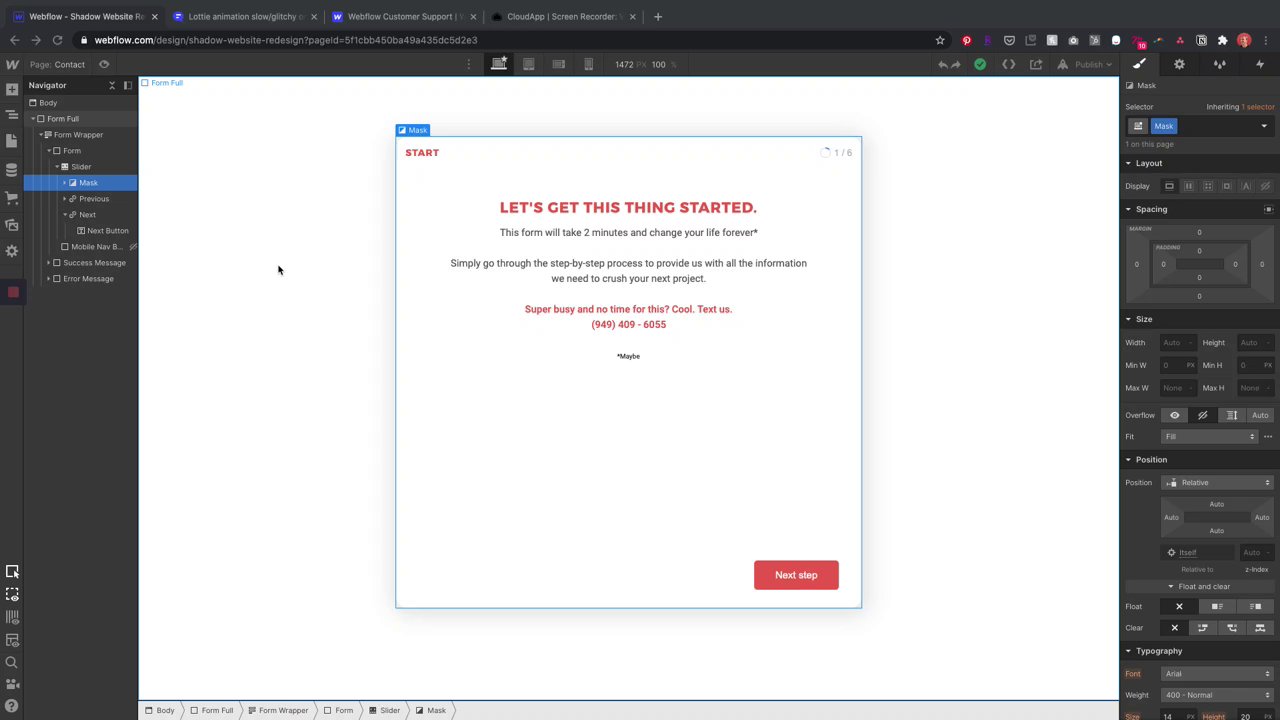Click the green status checkmark
Image resolution: width=1280 pixels, height=720 pixels.
980,64
